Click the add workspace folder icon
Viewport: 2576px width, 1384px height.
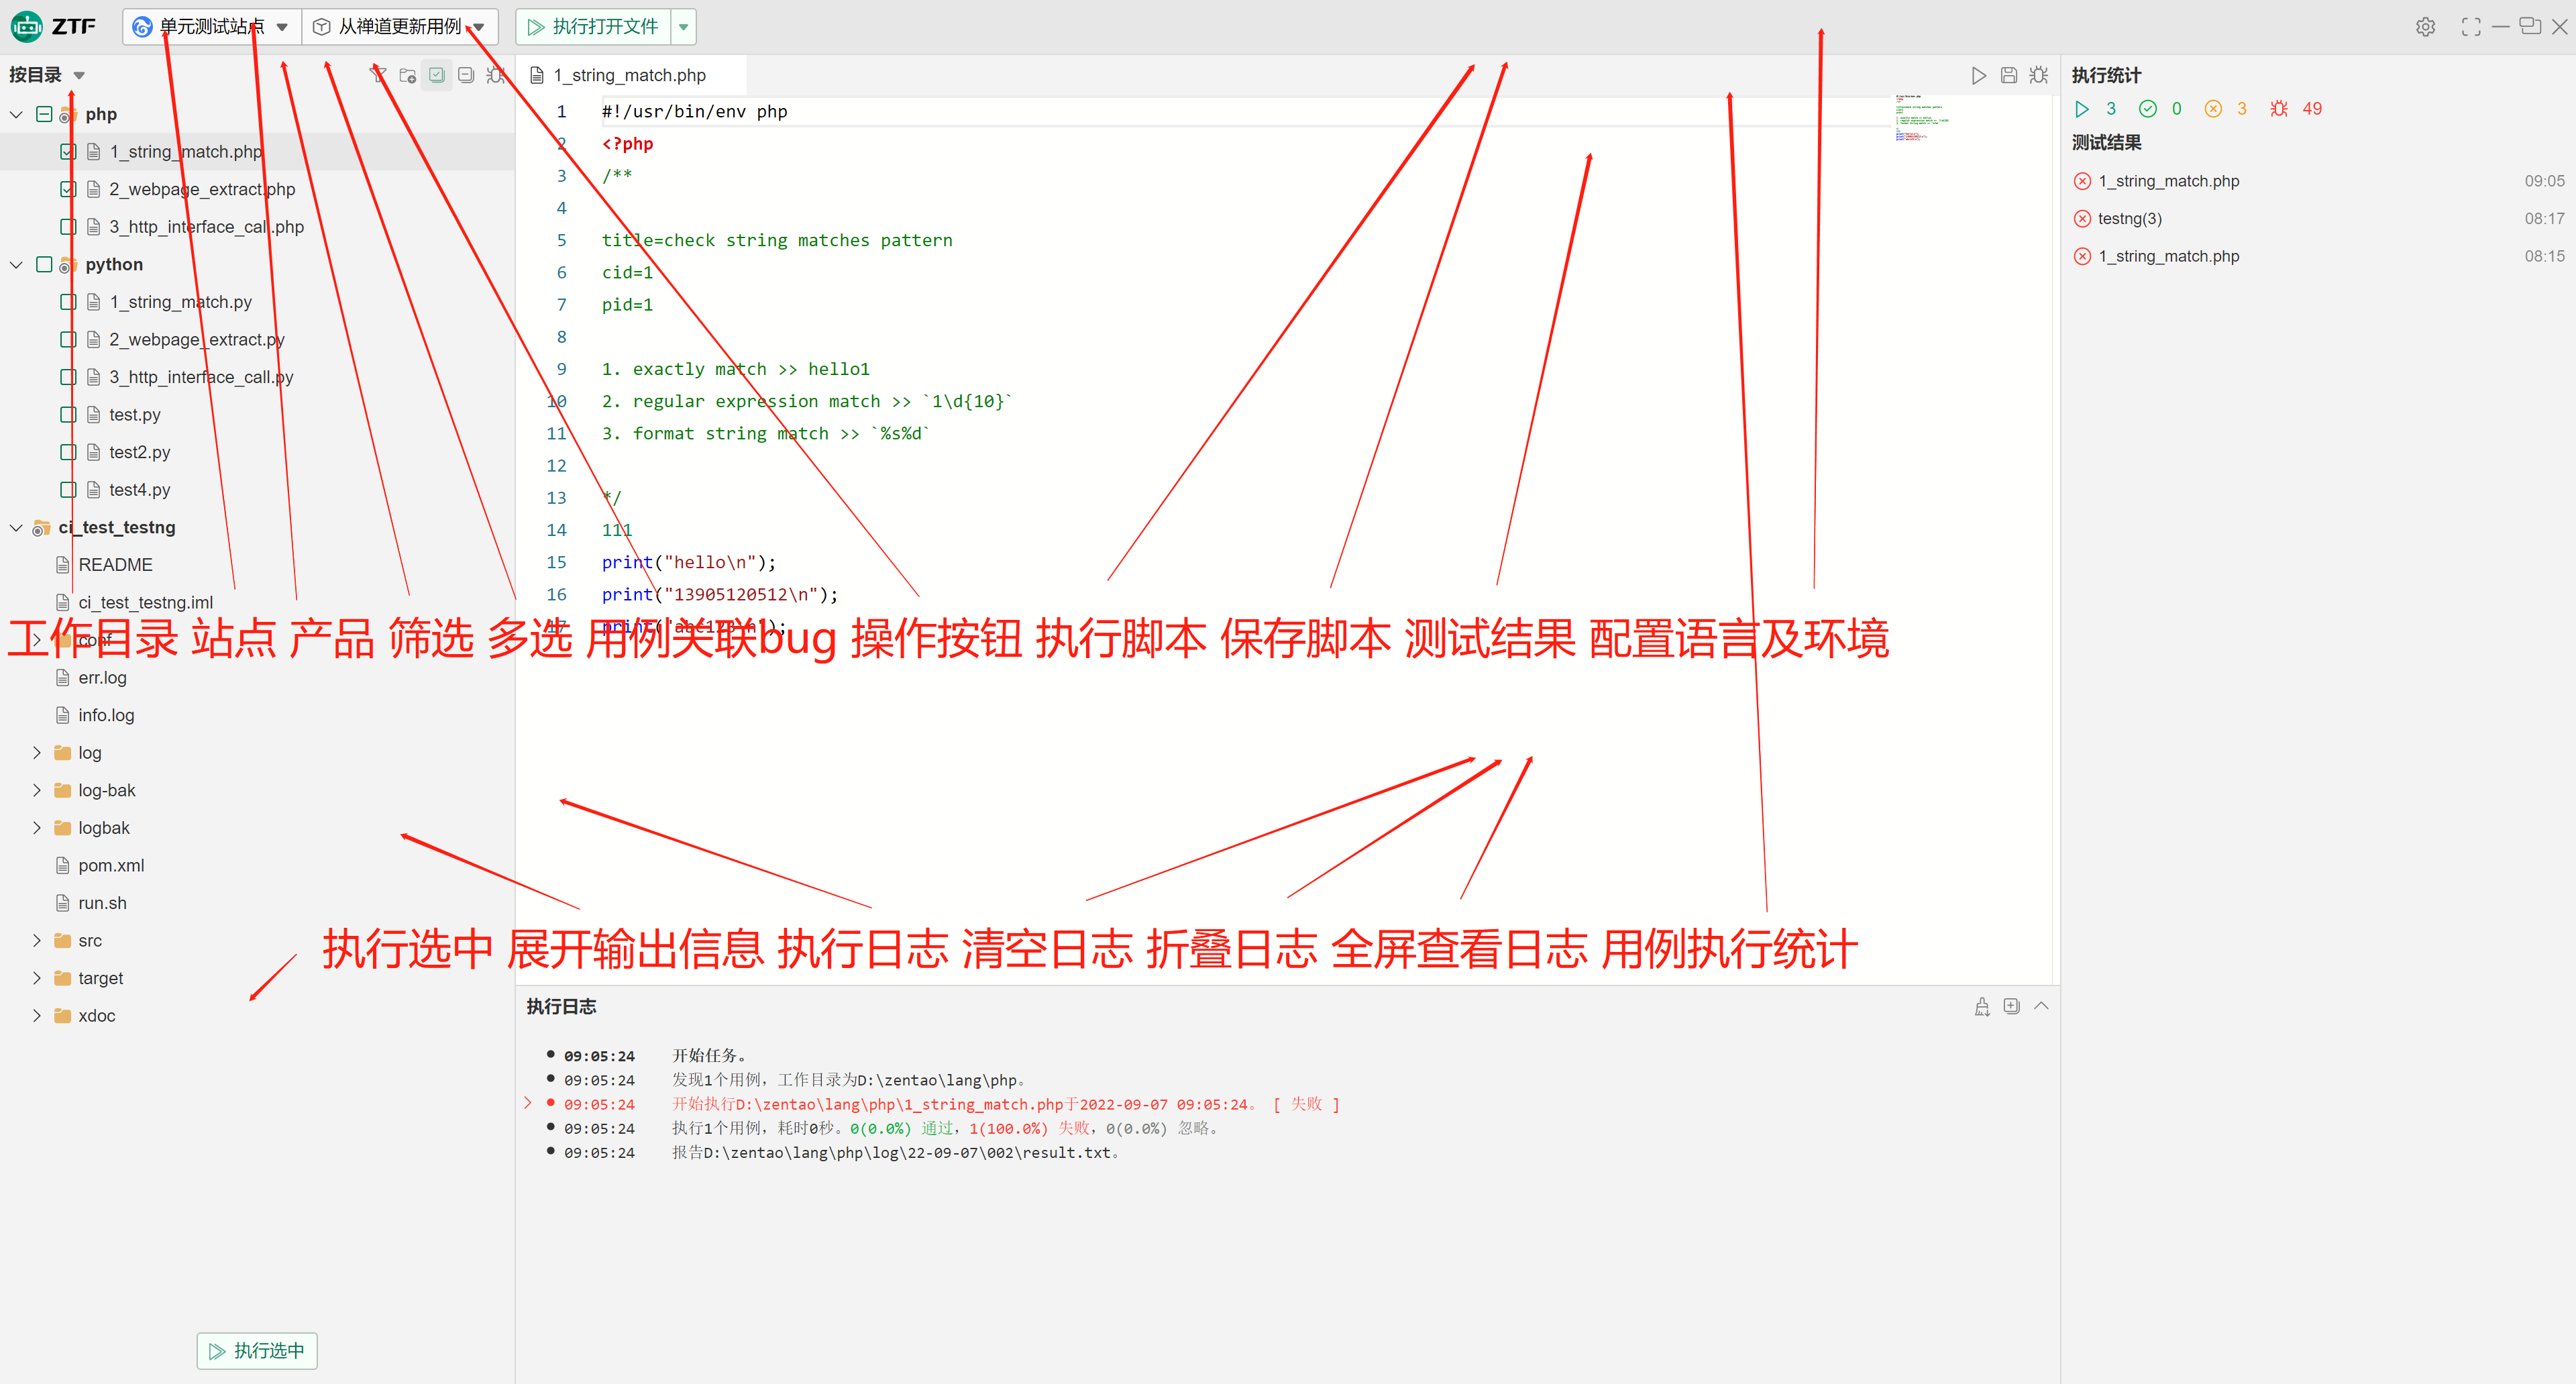407,75
